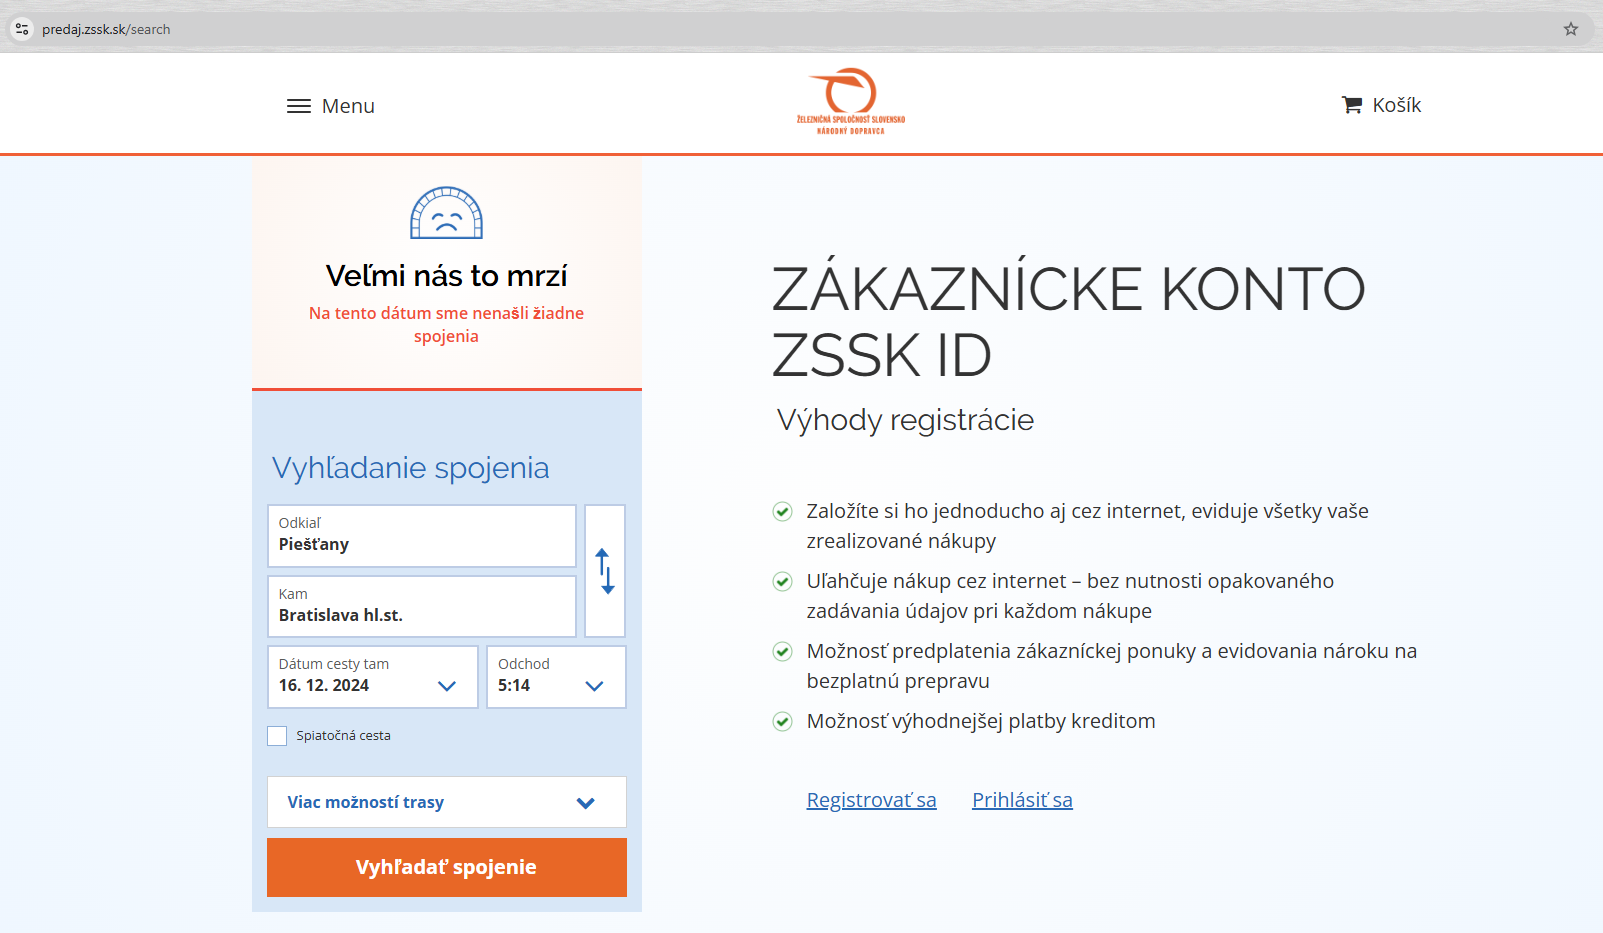Swap origin and destination stations
The width and height of the screenshot is (1603, 933).
coord(605,571)
